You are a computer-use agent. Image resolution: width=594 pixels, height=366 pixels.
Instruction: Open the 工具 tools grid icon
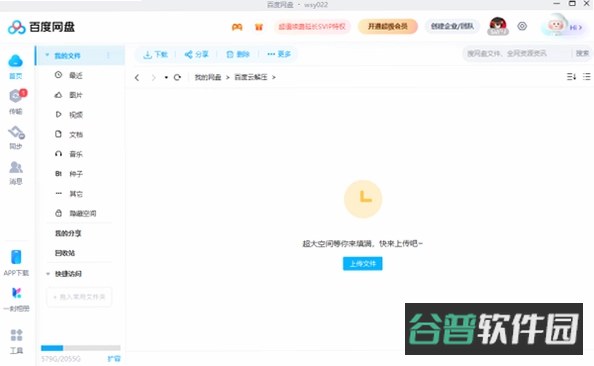pyautogui.click(x=16, y=335)
